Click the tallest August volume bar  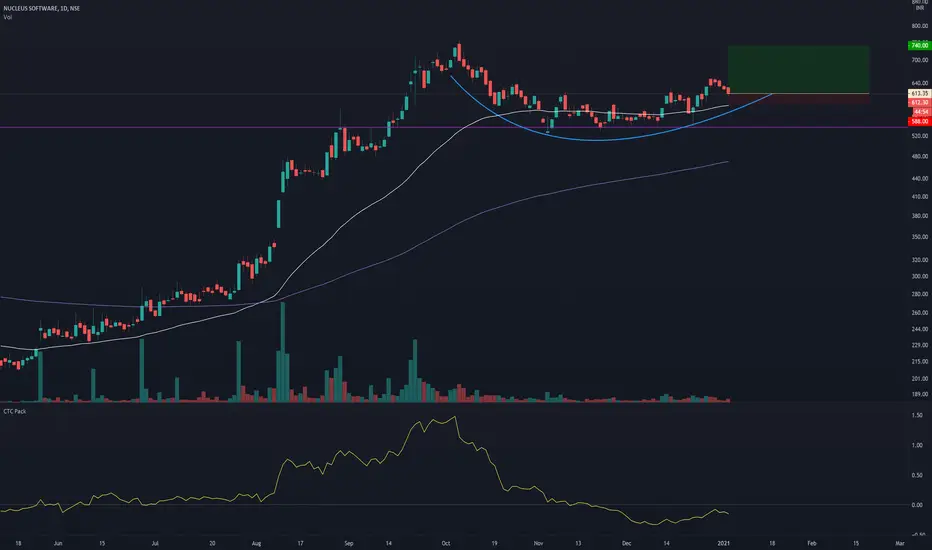point(283,352)
